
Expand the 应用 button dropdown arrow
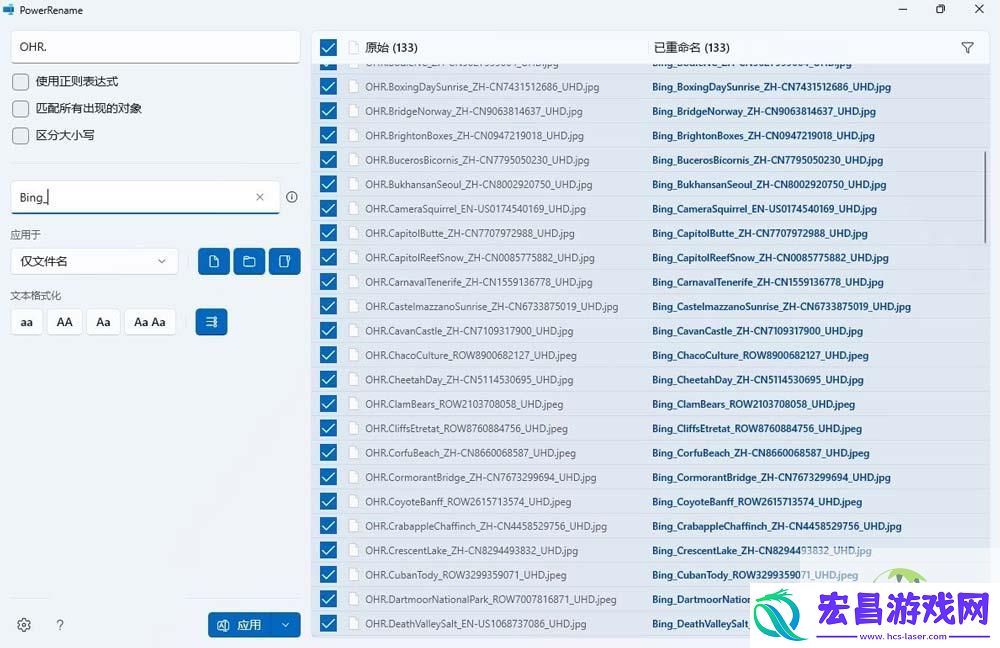click(x=286, y=625)
